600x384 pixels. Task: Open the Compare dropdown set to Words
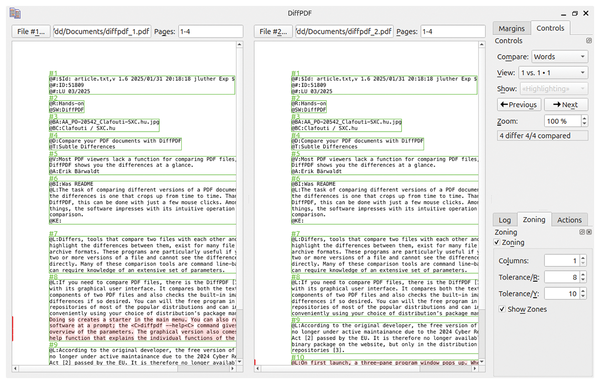pos(559,57)
